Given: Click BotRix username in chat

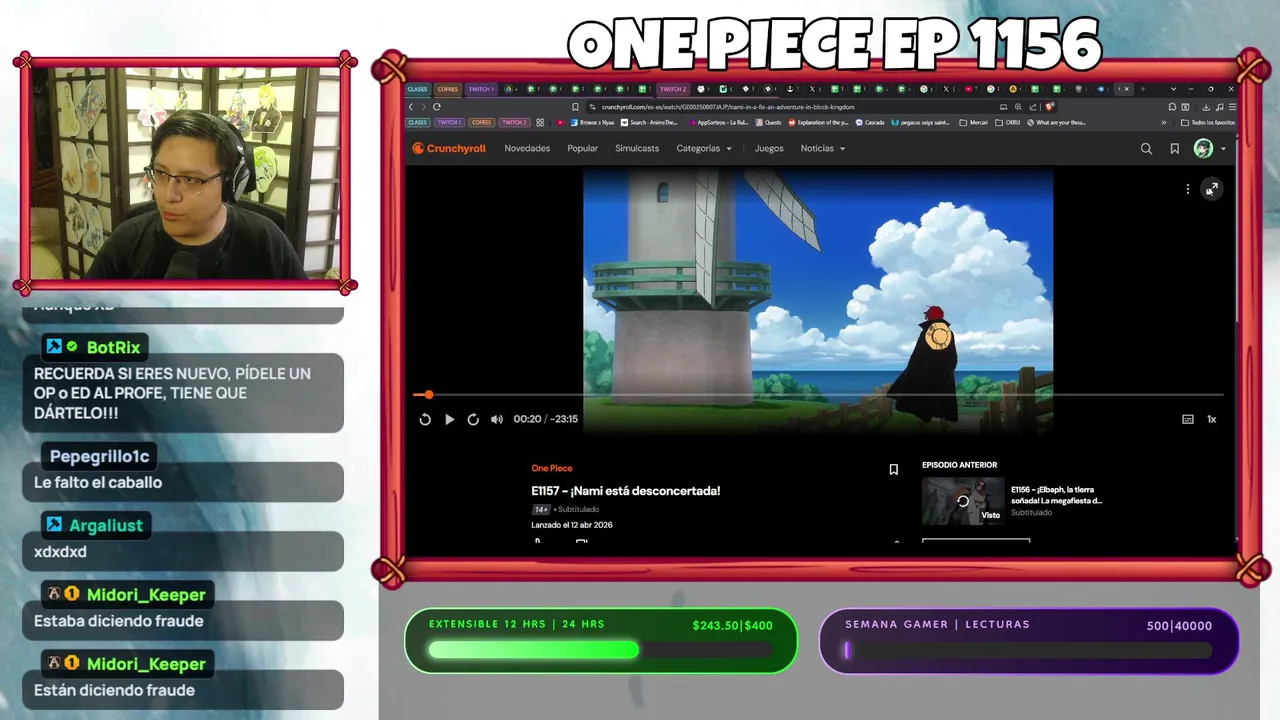Looking at the screenshot, I should click(113, 347).
